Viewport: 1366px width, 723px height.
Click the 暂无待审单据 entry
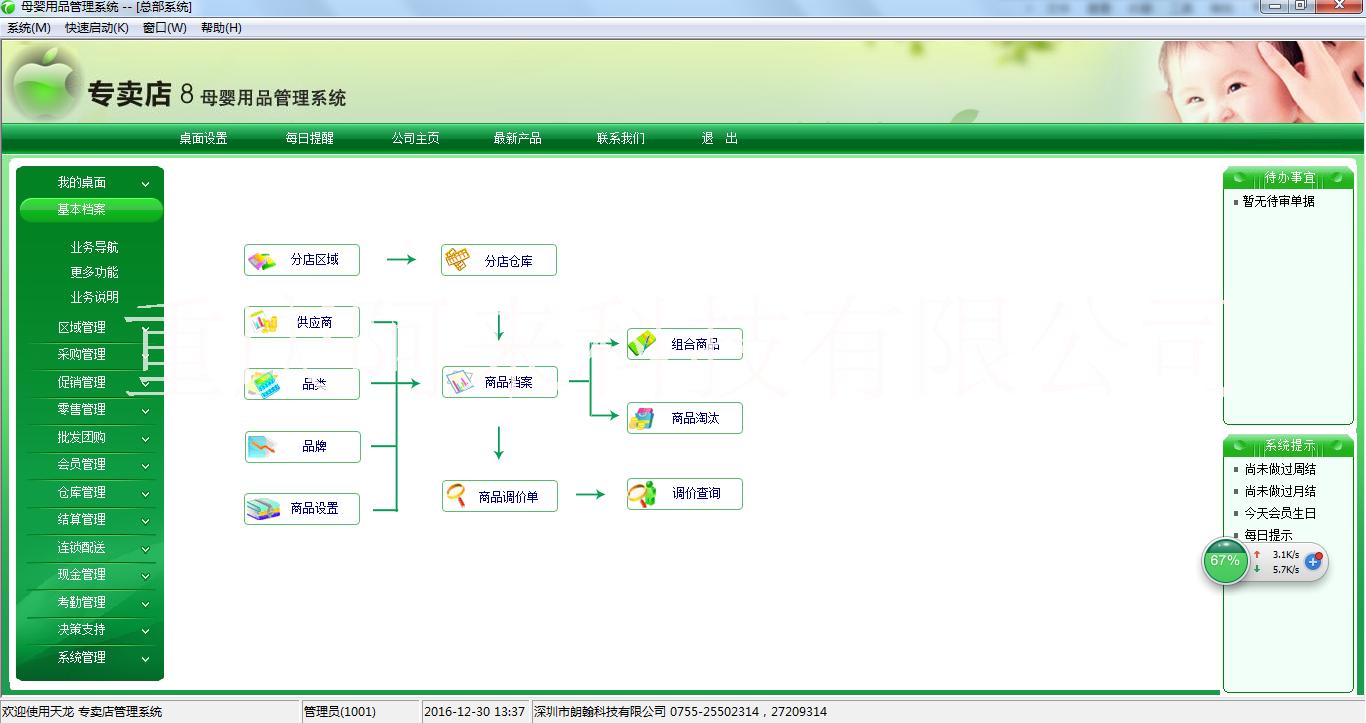click(x=1279, y=201)
